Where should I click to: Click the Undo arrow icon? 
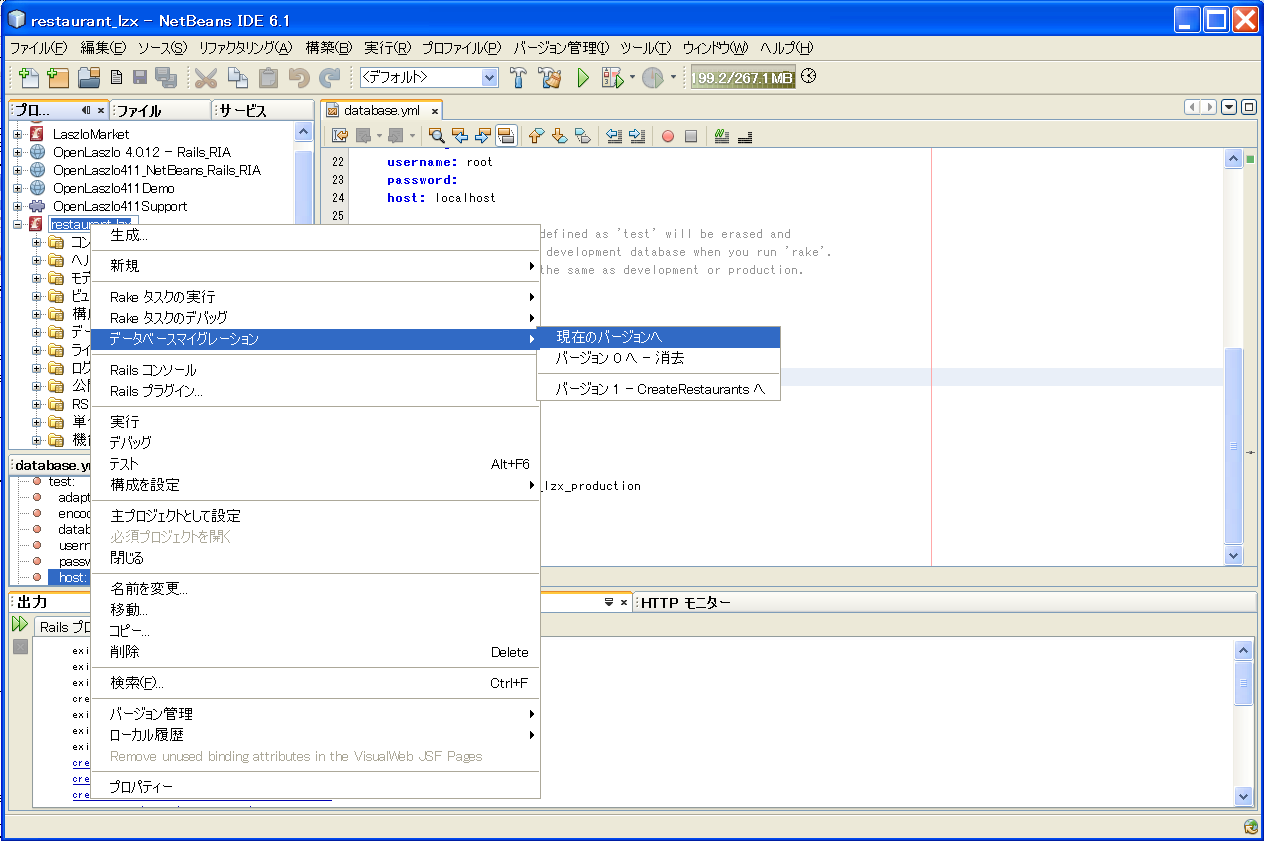tap(298, 78)
